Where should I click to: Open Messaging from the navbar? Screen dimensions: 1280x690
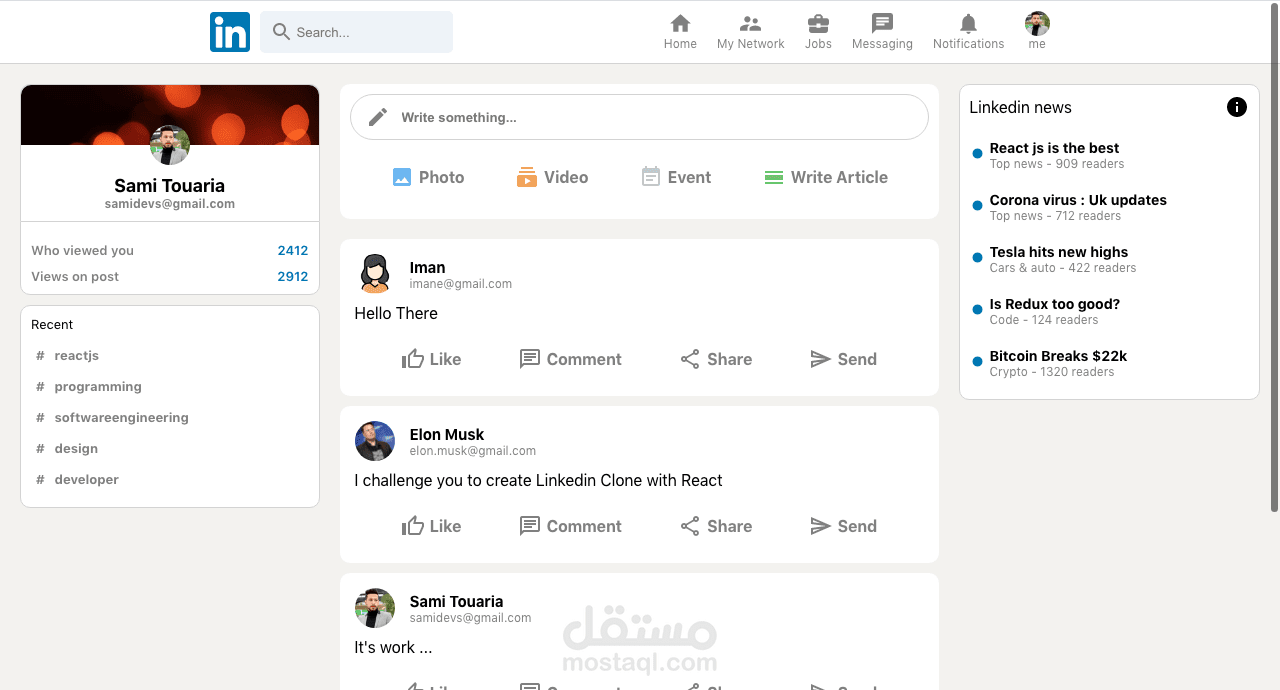pyautogui.click(x=882, y=32)
